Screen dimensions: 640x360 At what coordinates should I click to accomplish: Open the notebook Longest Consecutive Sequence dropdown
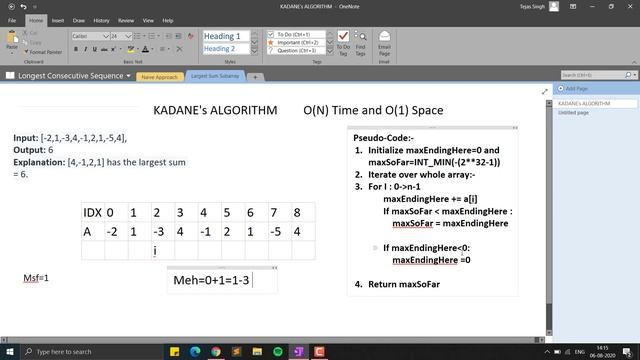[128, 76]
